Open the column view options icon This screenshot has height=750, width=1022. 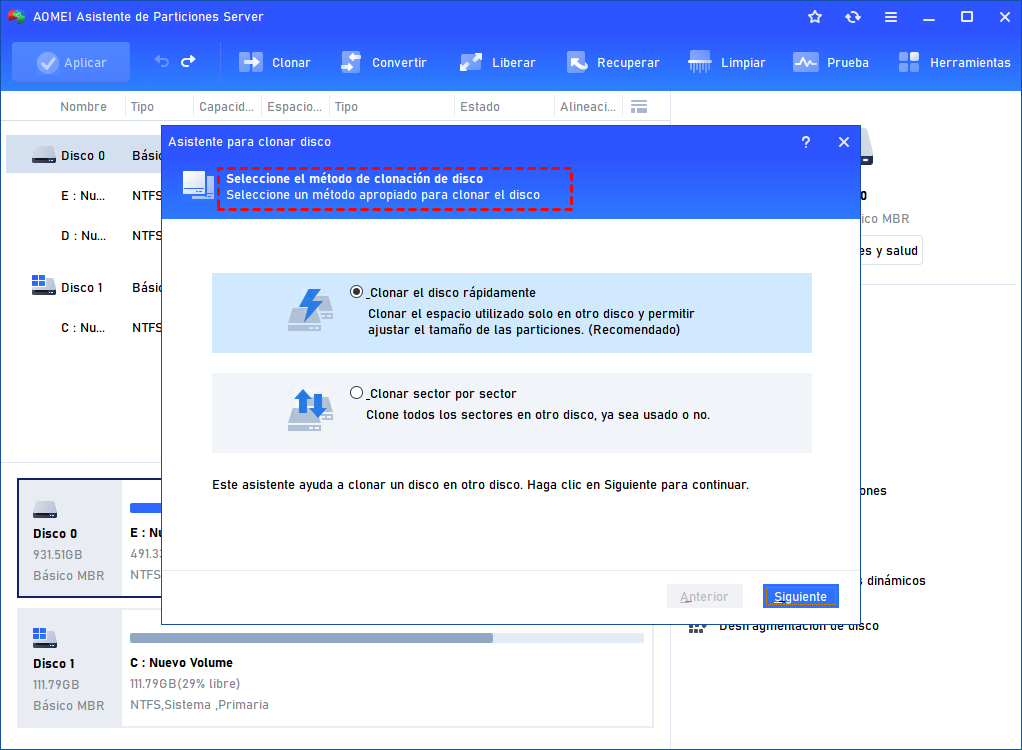pos(639,106)
